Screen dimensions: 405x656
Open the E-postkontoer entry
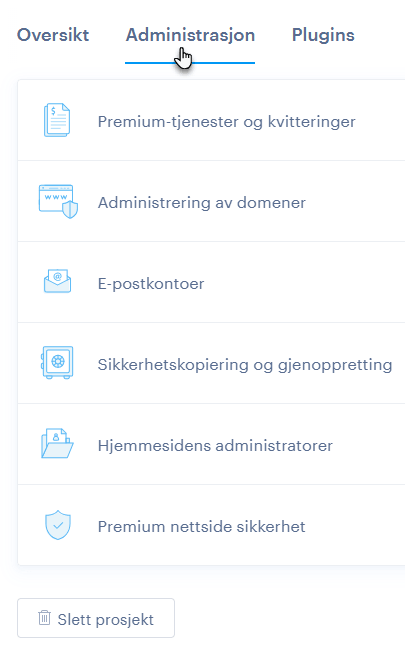pyautogui.click(x=211, y=282)
